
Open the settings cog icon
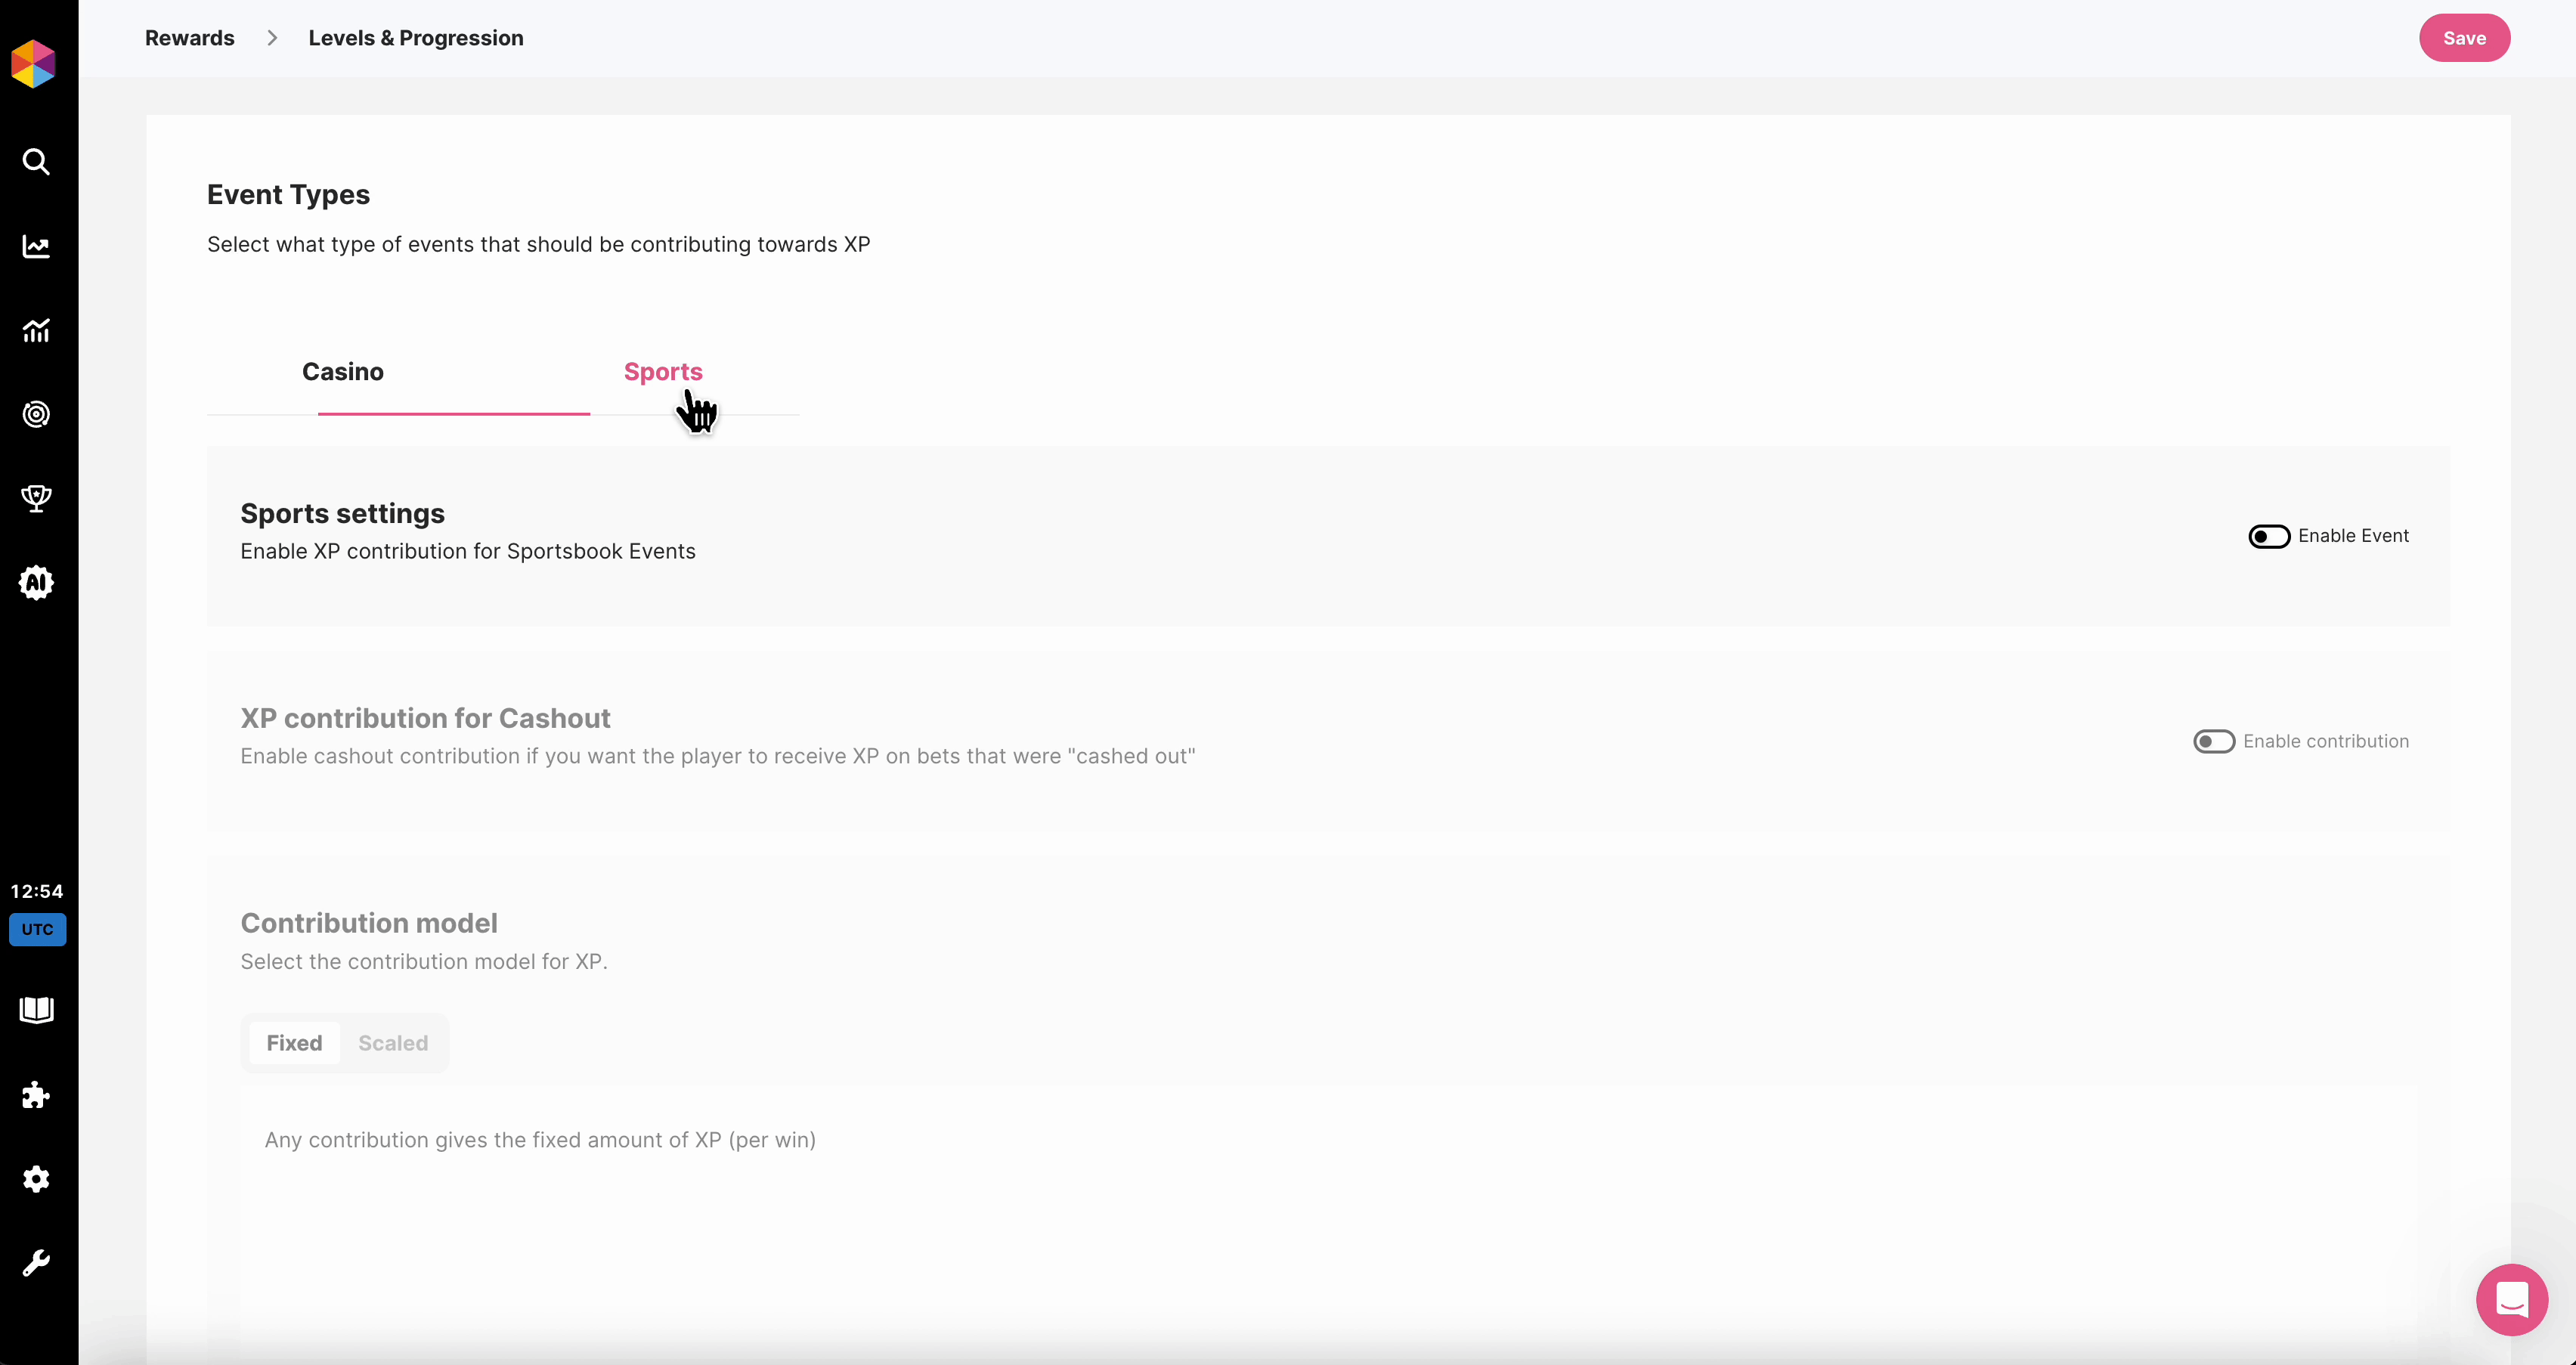[36, 1179]
